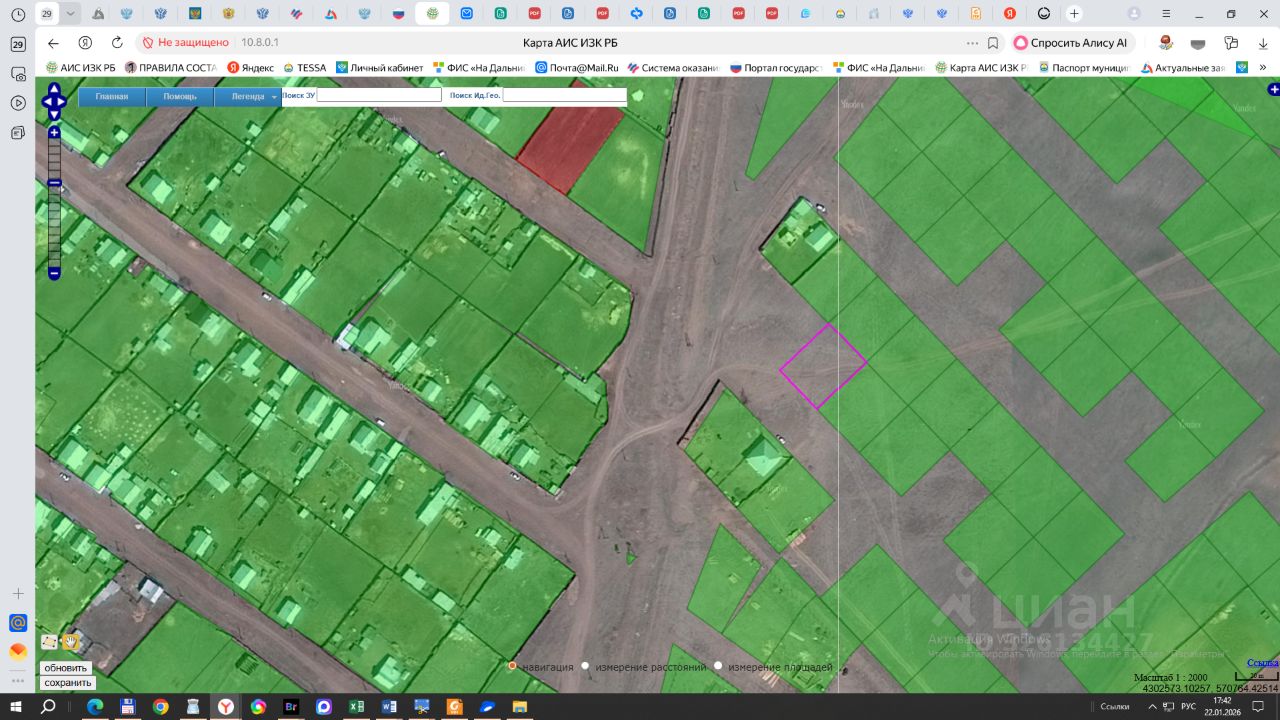Select the измерение площадей radio button
Image resolution: width=1280 pixels, height=720 pixels.
(718, 666)
